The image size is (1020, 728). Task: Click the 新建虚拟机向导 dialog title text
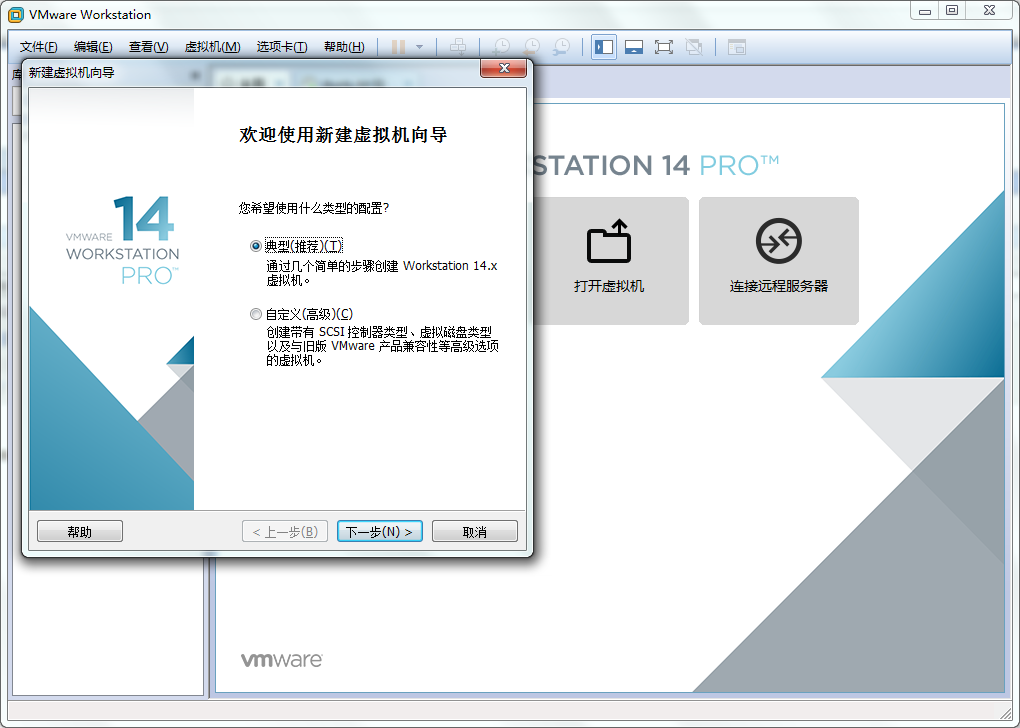[x=72, y=72]
